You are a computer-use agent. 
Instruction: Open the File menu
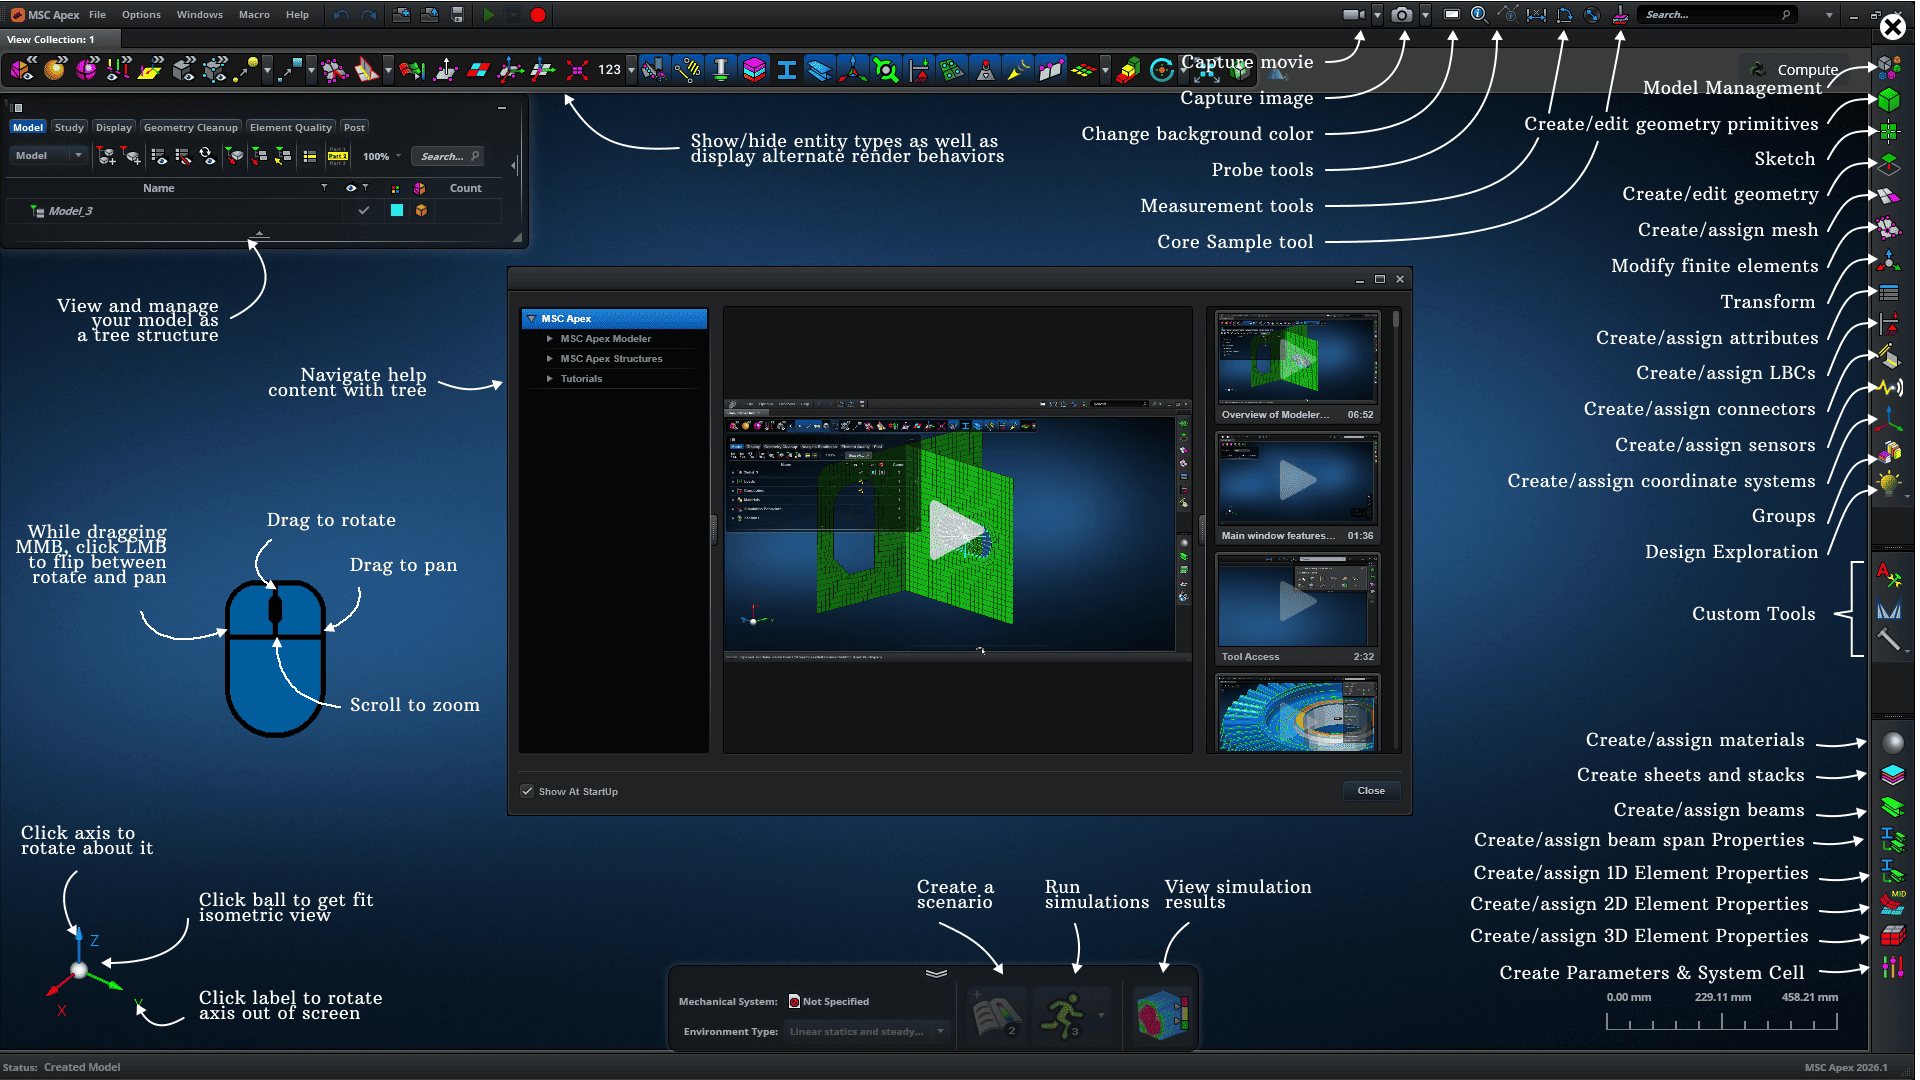[x=97, y=15]
